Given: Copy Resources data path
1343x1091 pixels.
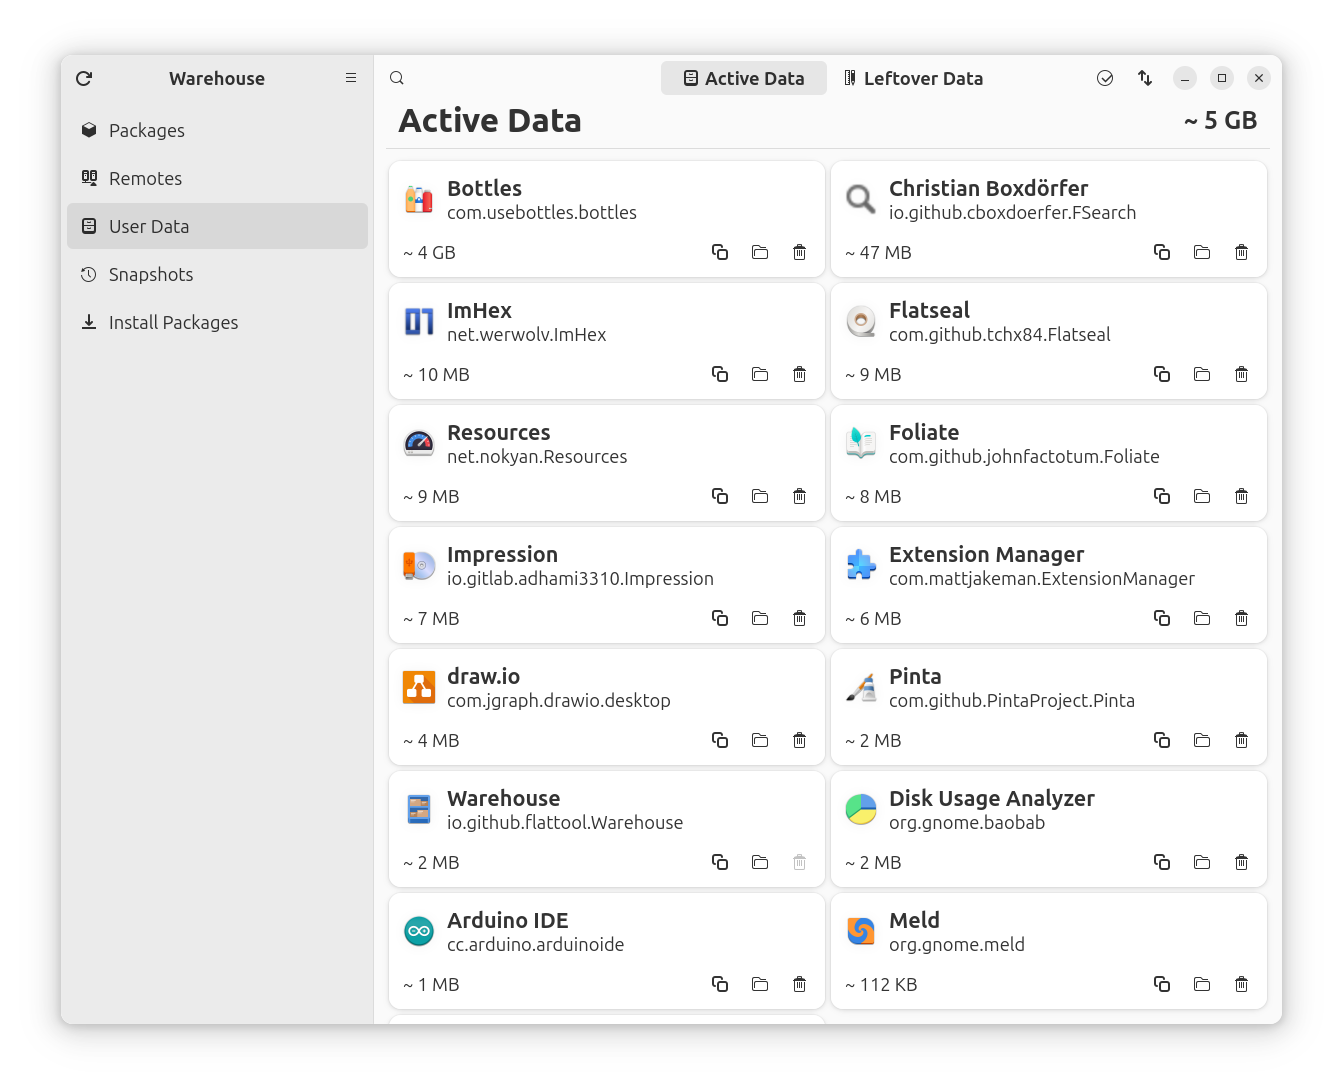Looking at the screenshot, I should (720, 496).
